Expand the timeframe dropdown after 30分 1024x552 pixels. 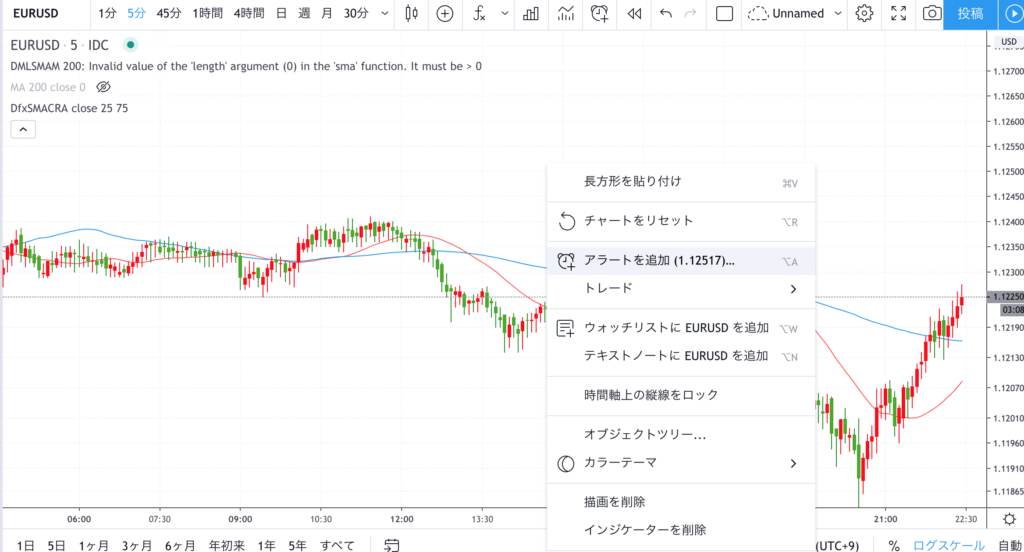tap(385, 14)
